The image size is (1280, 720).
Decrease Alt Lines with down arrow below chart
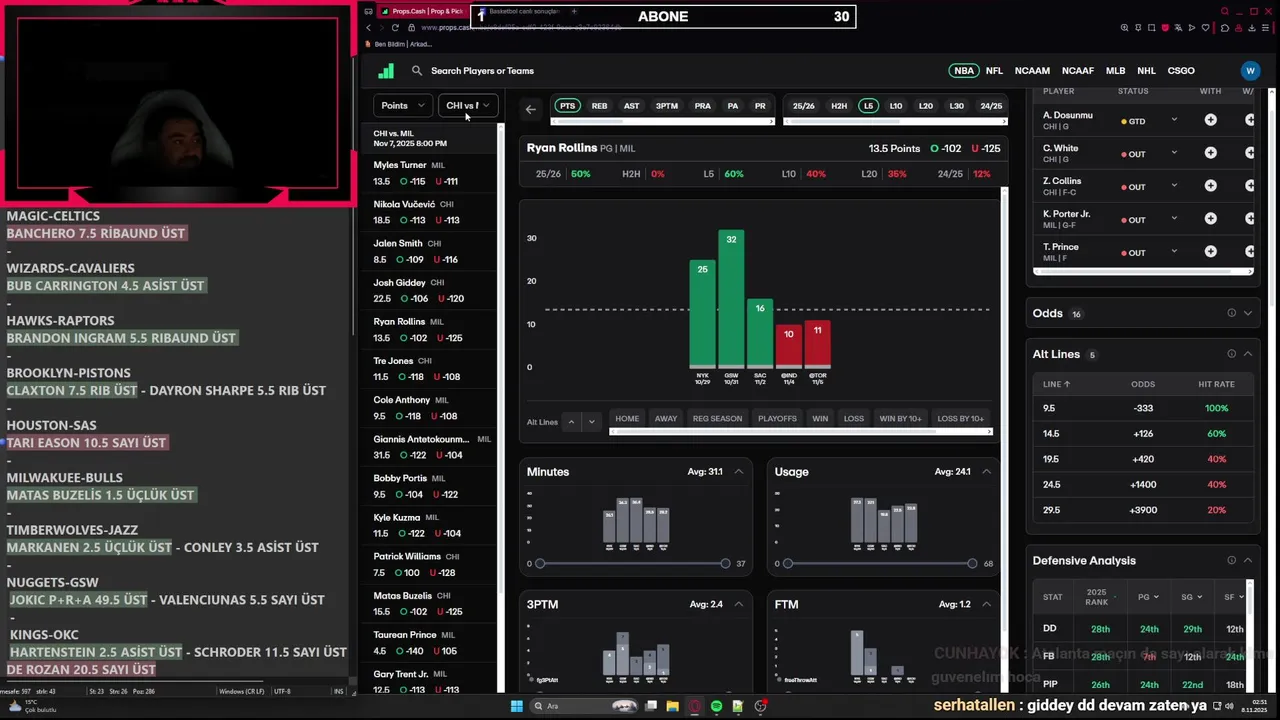592,422
